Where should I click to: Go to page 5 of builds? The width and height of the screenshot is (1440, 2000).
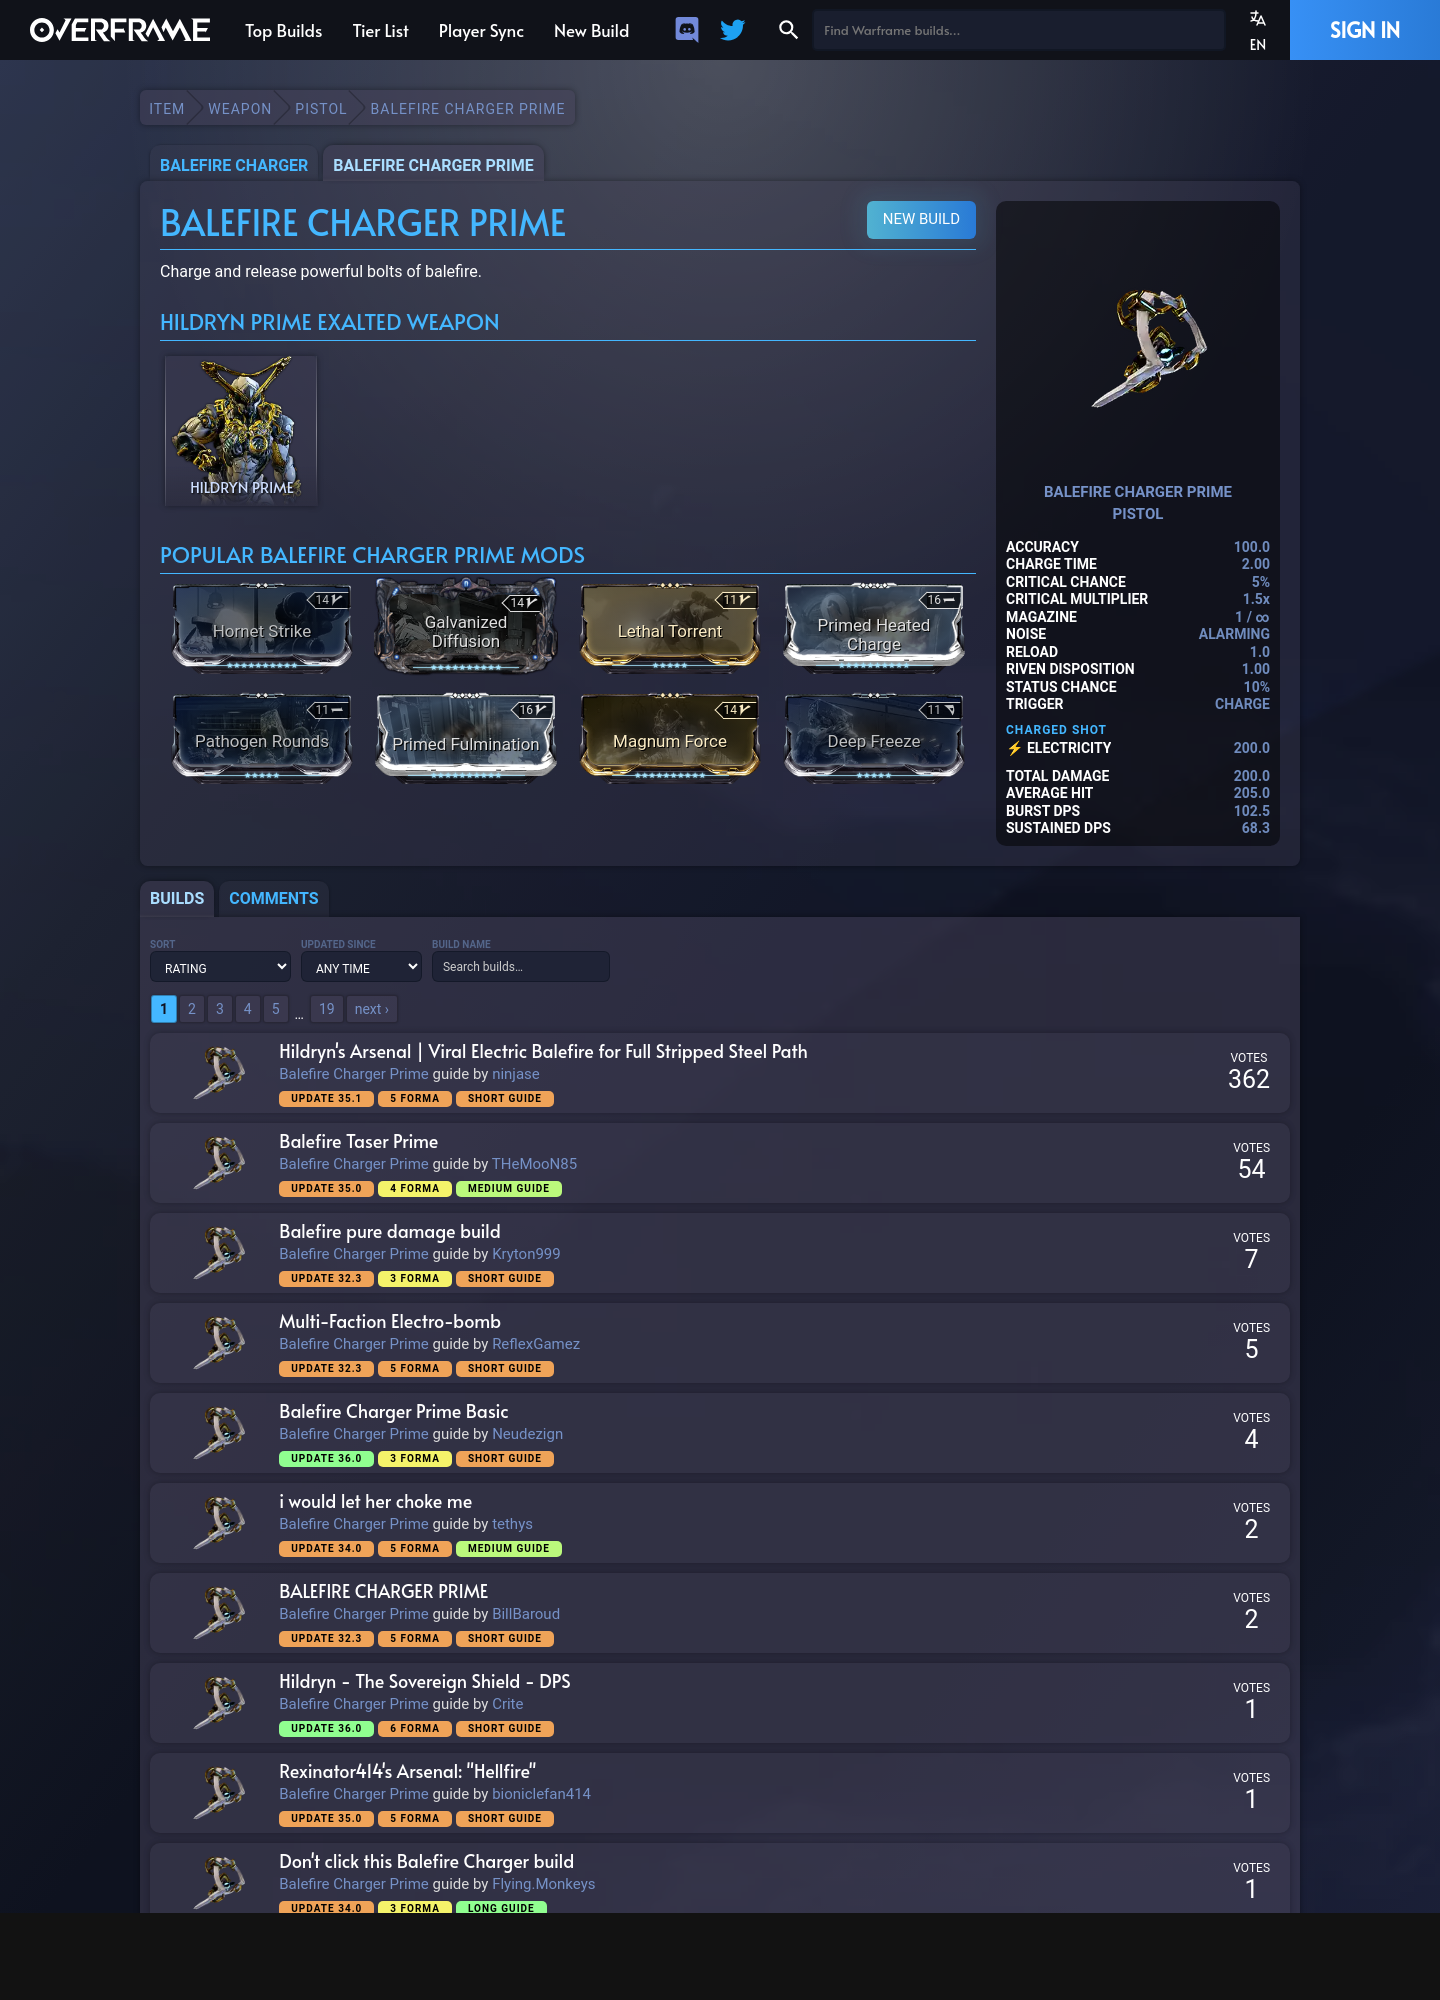[x=276, y=1009]
